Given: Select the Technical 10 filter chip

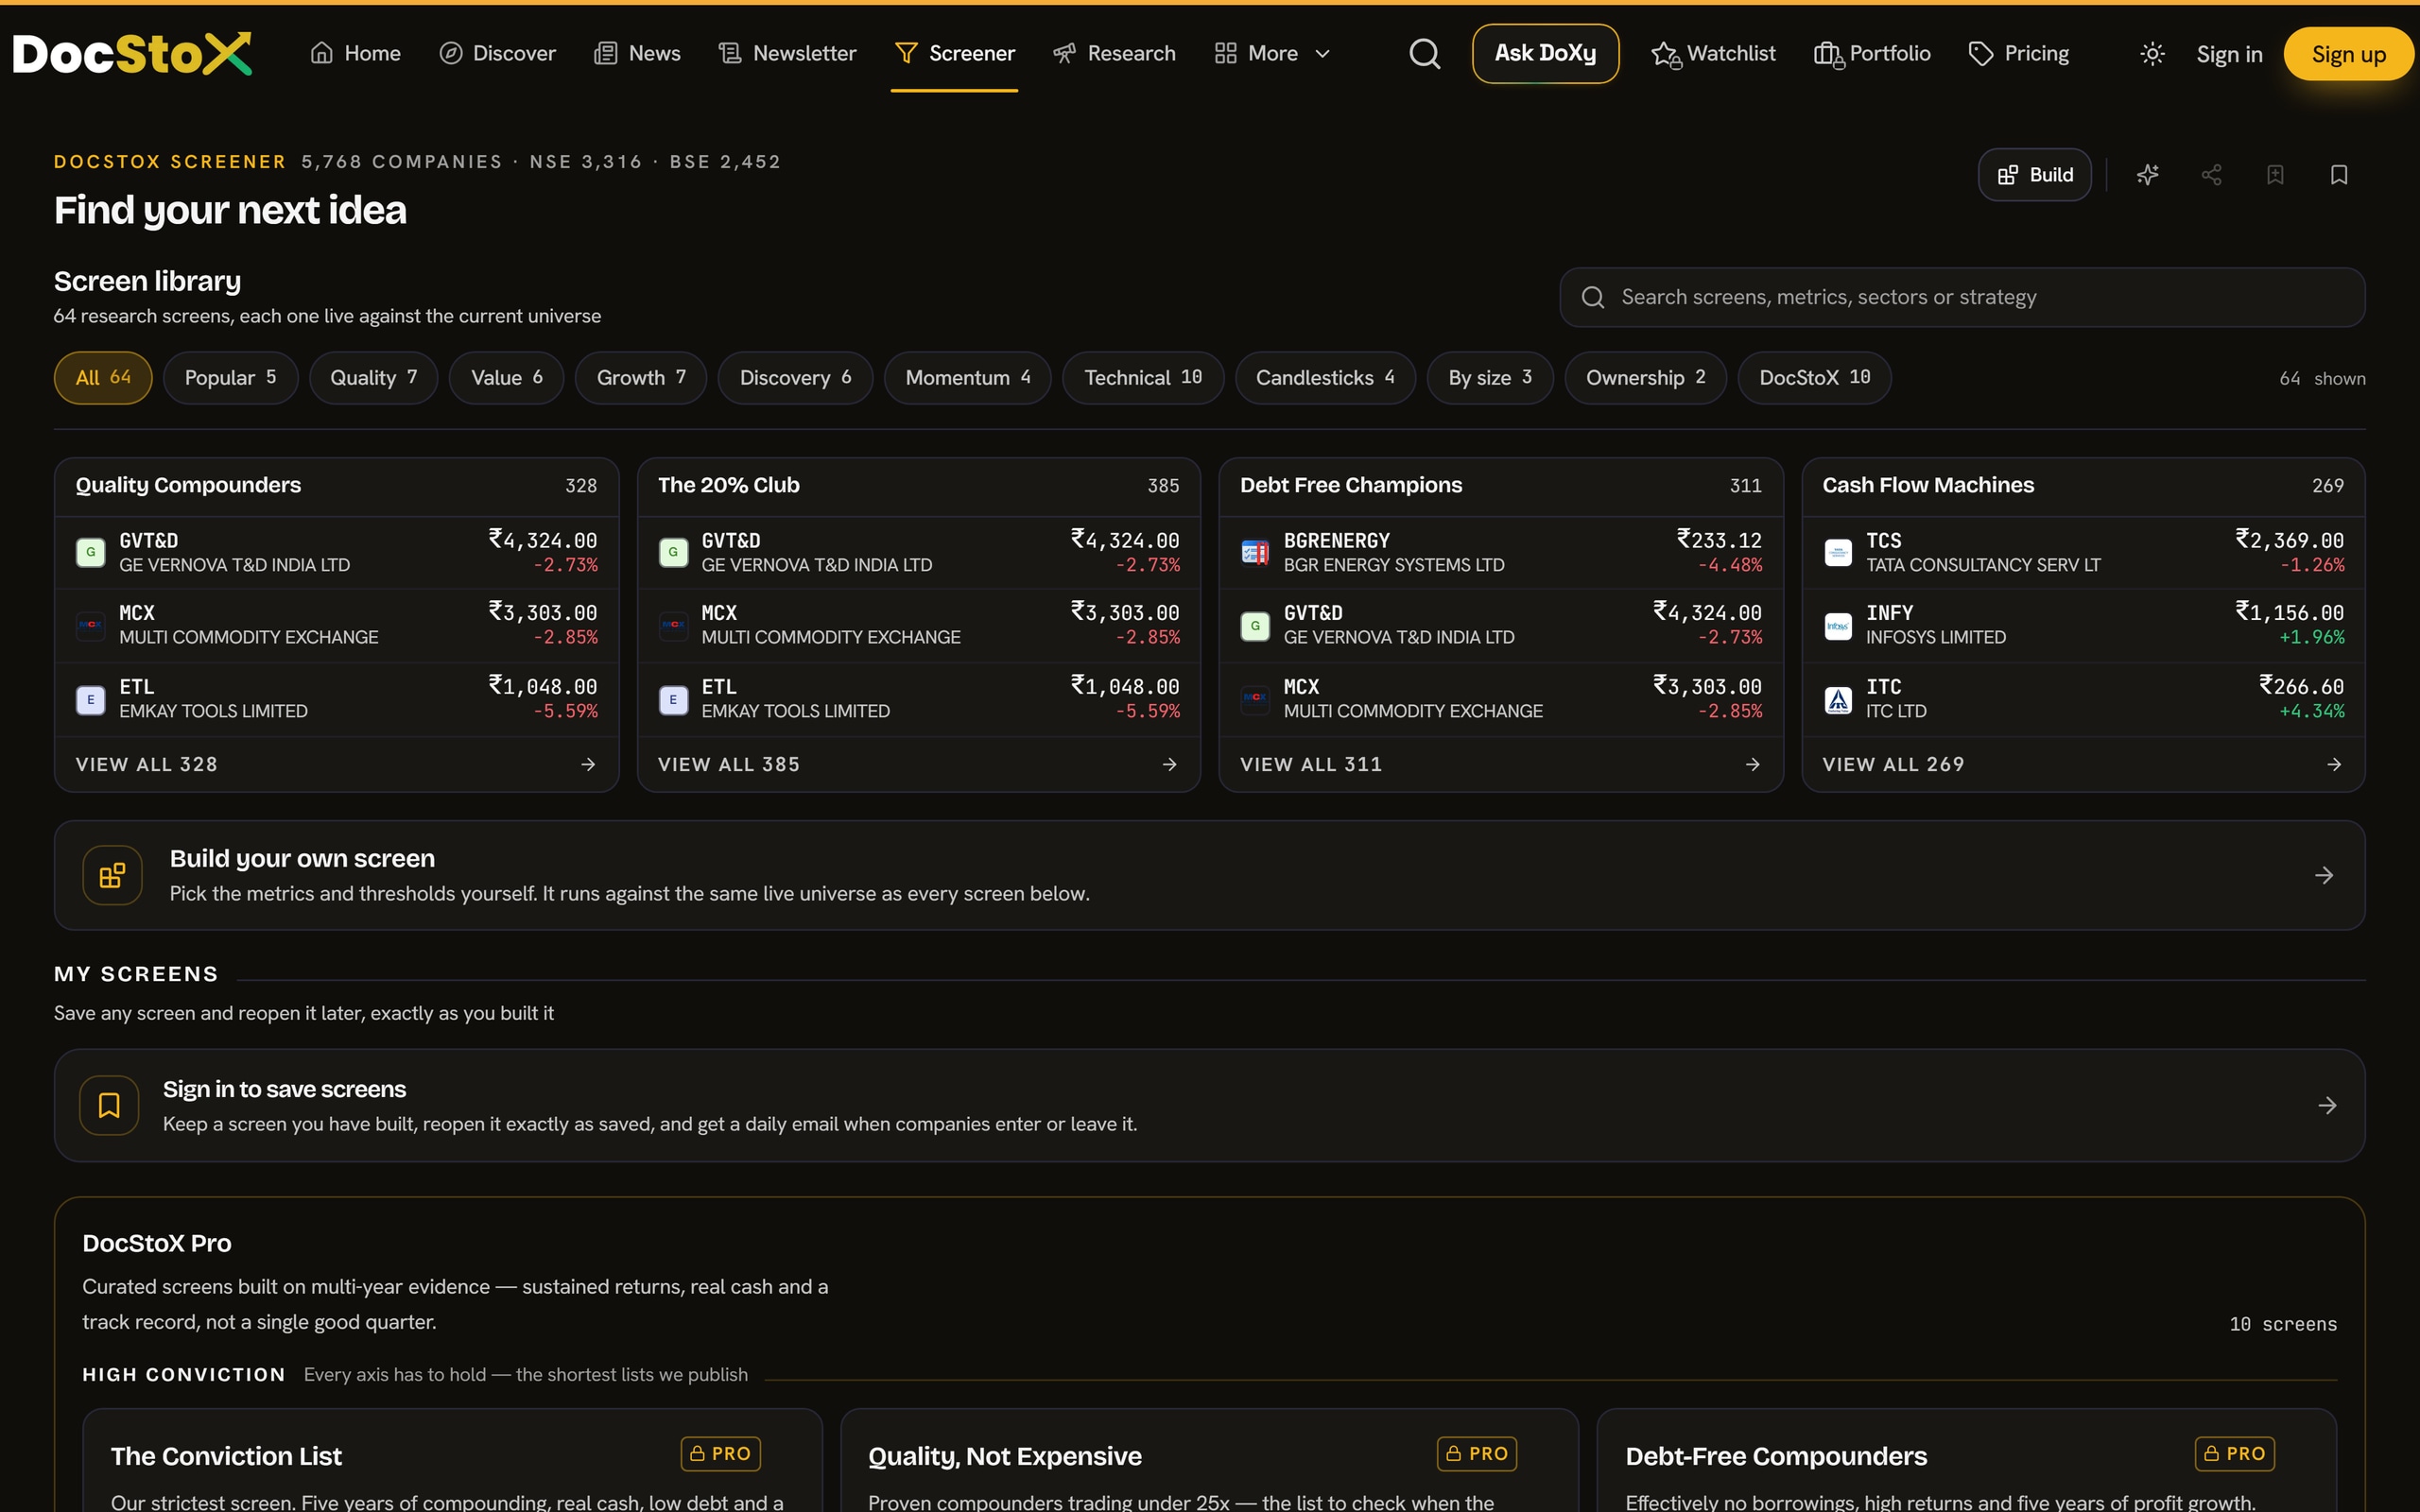Looking at the screenshot, I should click(x=1143, y=378).
